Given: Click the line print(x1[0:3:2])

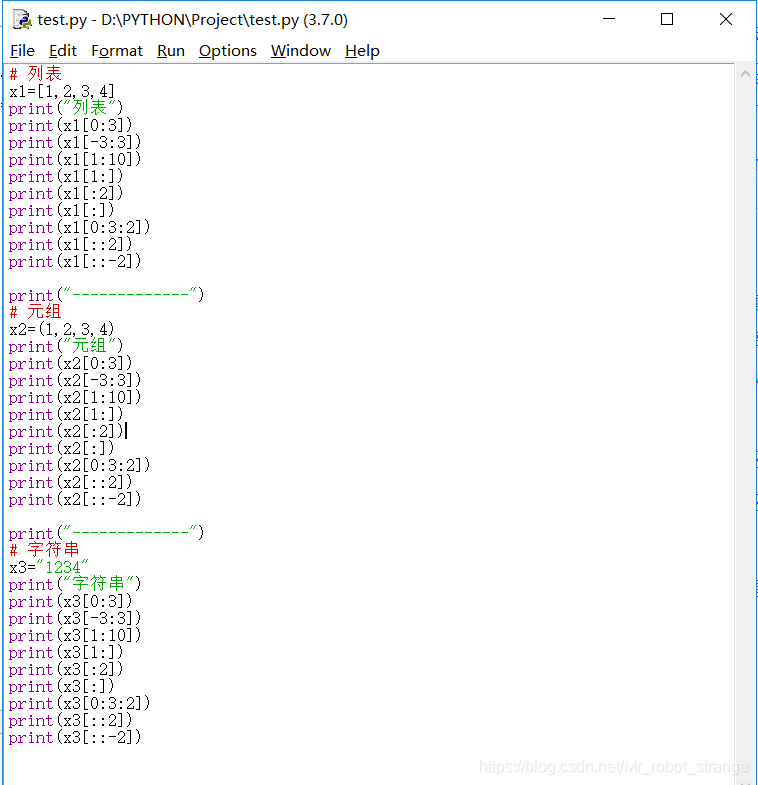Looking at the screenshot, I should point(79,227).
